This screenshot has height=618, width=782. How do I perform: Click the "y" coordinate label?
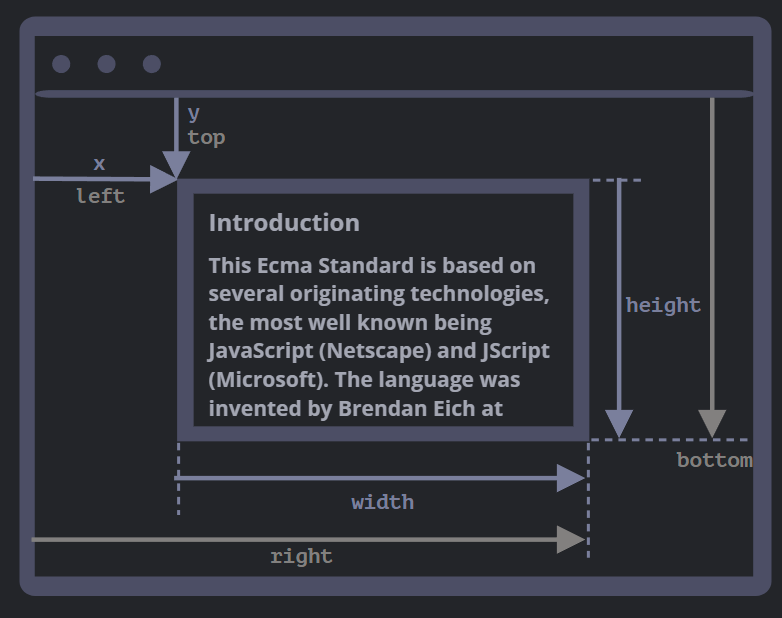click(194, 113)
